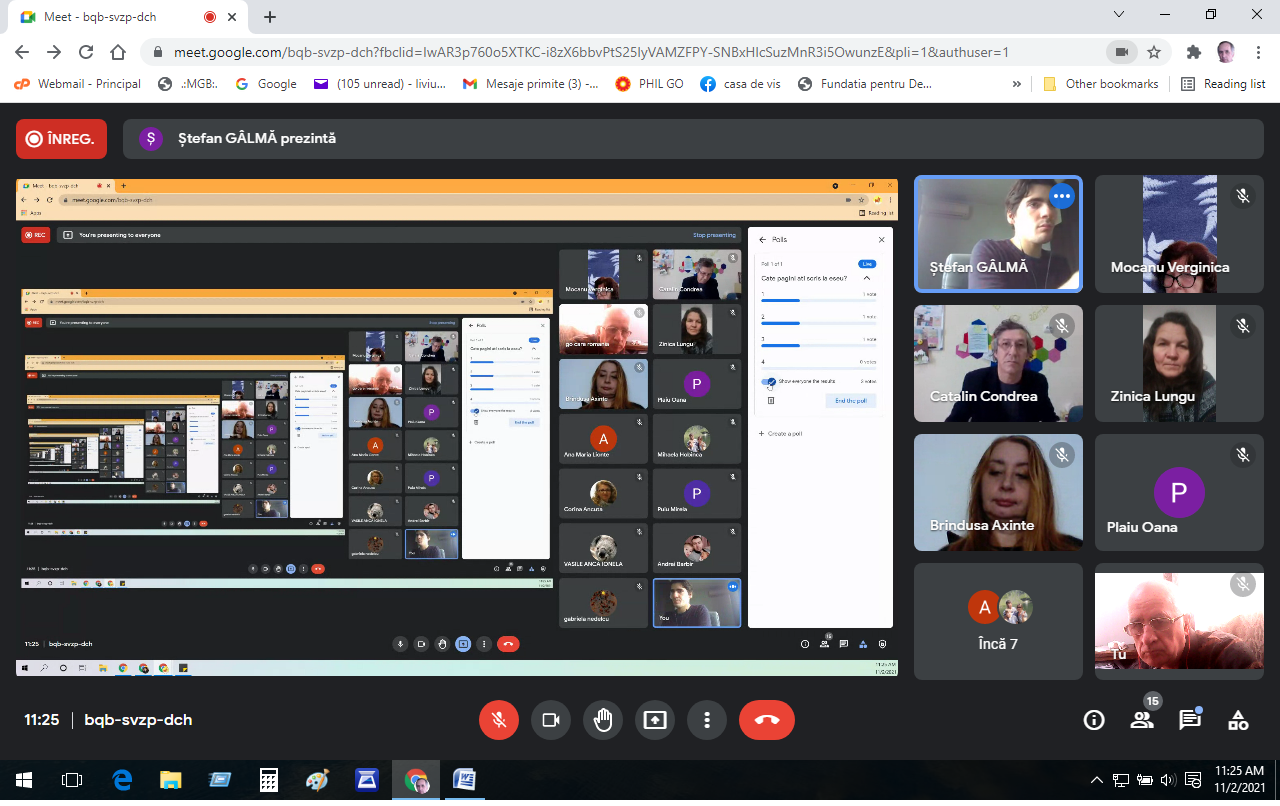Viewport: 1280px width, 806px height.
Task: Bookmark this page with star icon
Action: 1154,52
